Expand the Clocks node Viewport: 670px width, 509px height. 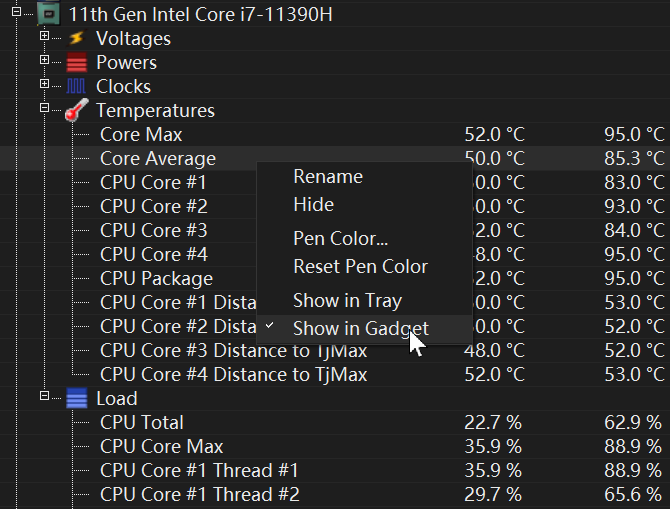coord(44,83)
